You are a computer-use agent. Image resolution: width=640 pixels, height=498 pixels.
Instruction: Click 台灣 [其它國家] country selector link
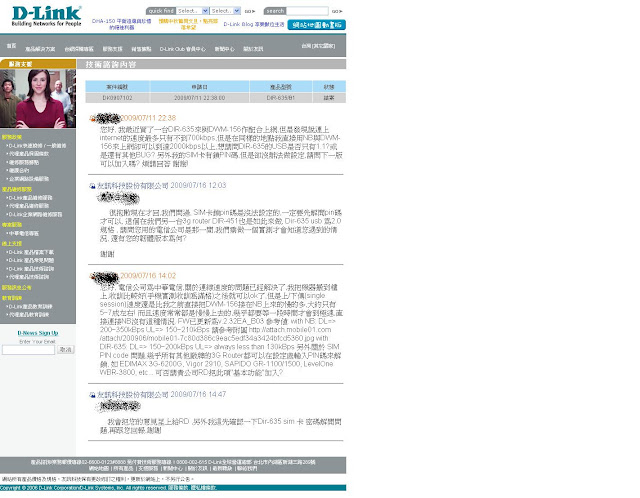coord(318,46)
